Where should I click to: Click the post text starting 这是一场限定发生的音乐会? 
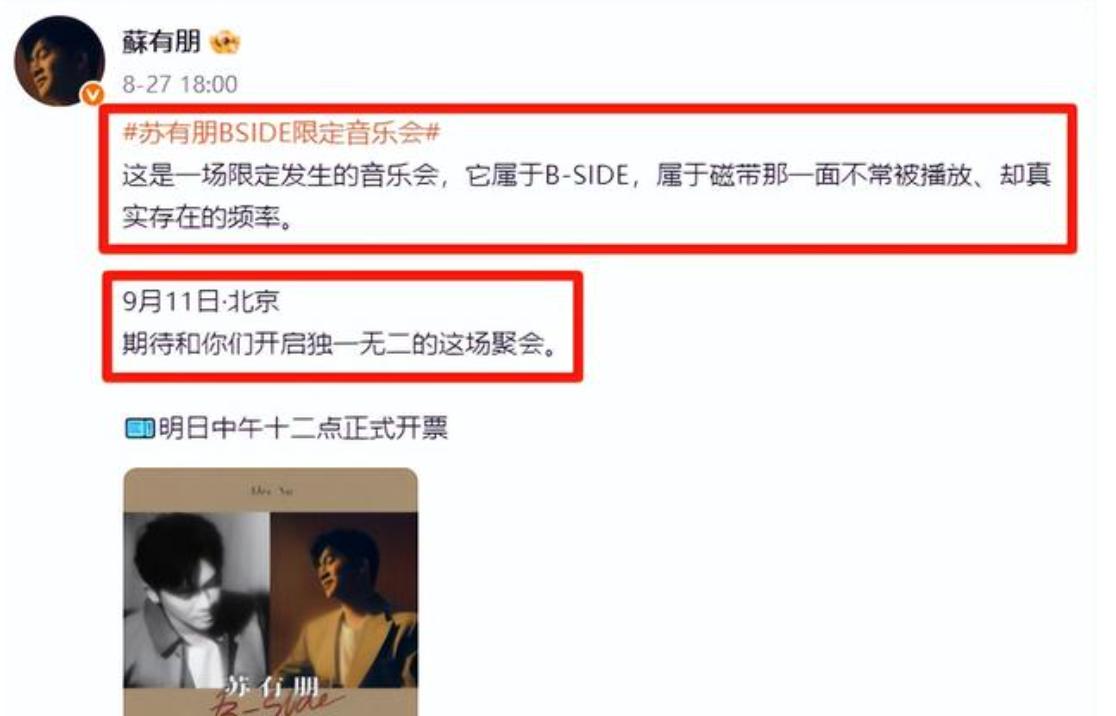point(586,196)
